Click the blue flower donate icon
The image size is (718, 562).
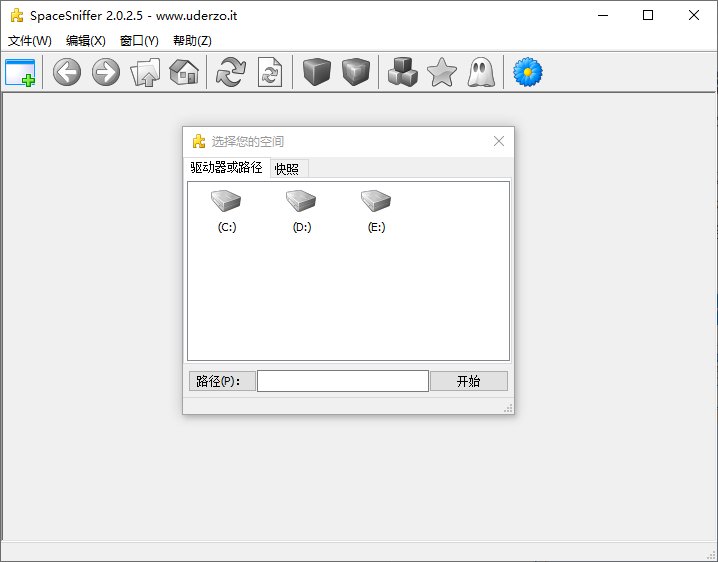527,73
